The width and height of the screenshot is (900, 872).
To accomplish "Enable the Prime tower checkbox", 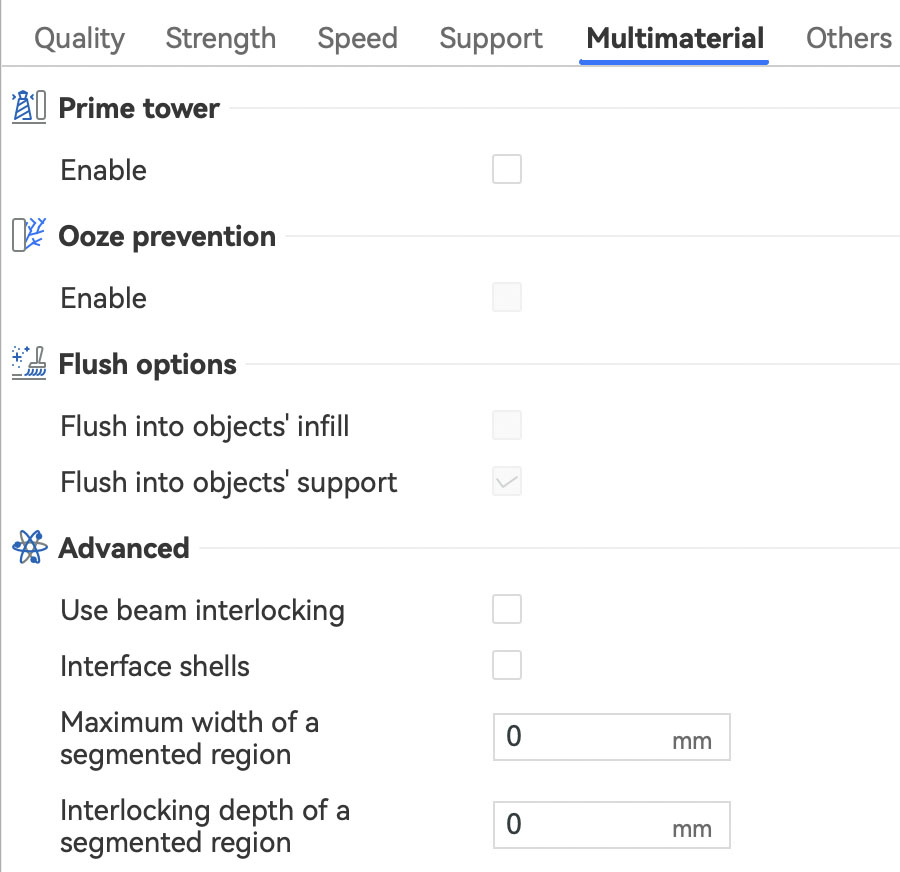I will (507, 170).
